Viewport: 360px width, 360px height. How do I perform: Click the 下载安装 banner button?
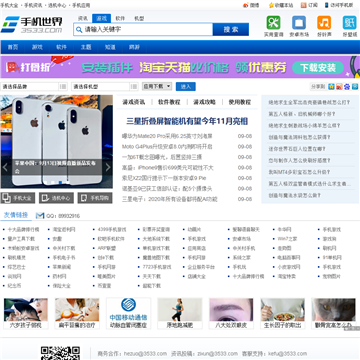pos(318,68)
